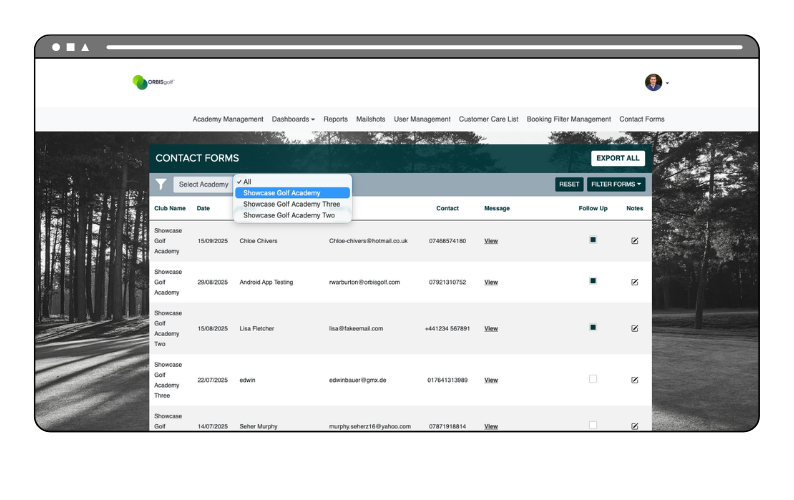The width and height of the screenshot is (794, 500).
Task: Go to Academy Management
Action: 228,119
